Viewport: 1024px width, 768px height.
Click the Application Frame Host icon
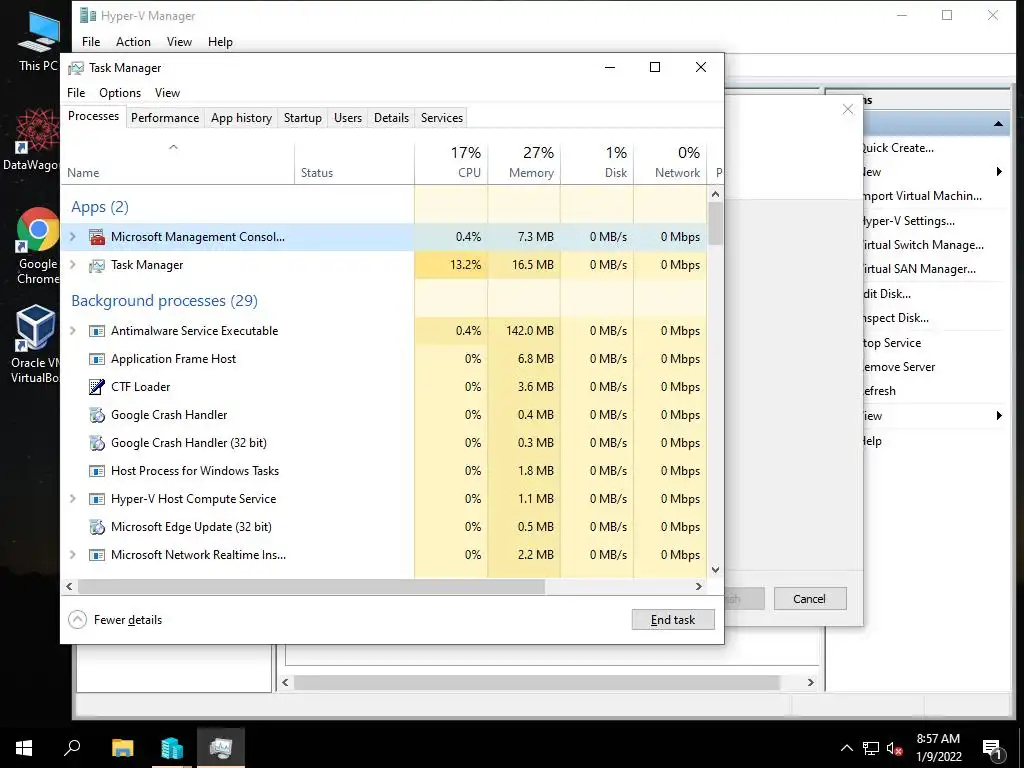(x=97, y=359)
